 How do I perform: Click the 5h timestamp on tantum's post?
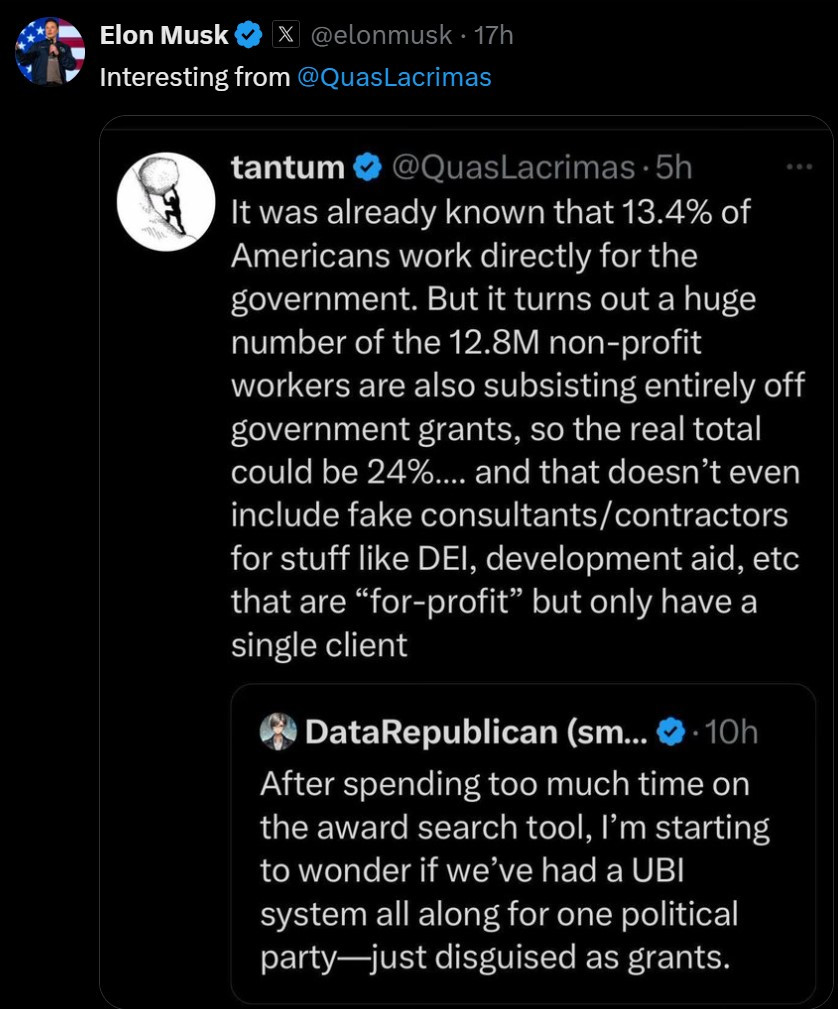(673, 167)
